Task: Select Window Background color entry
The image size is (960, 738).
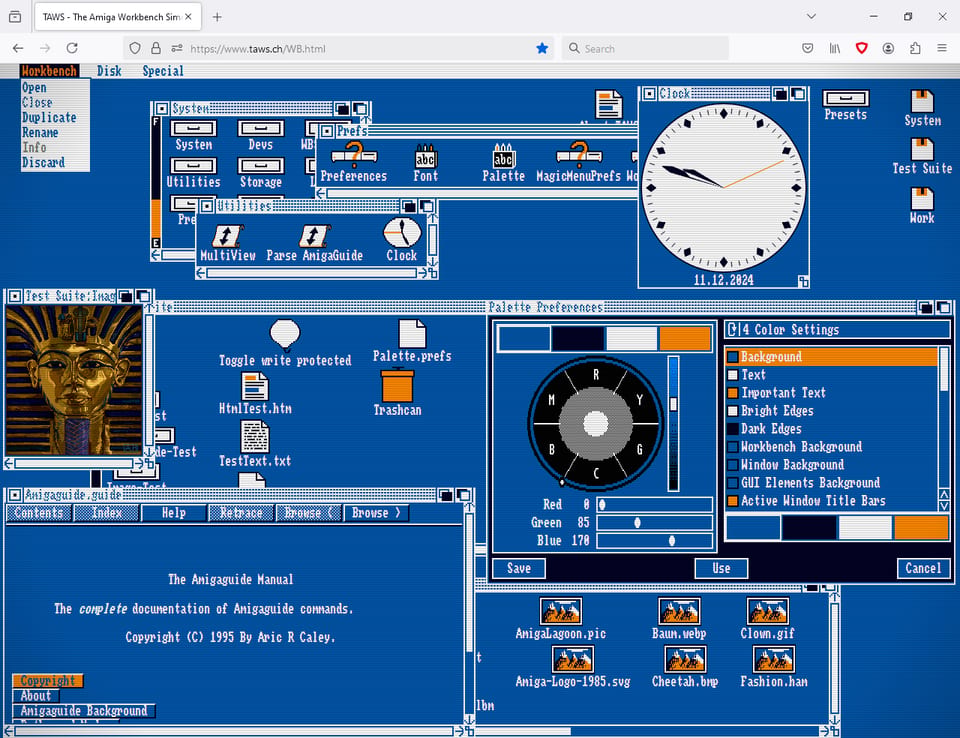Action: click(831, 464)
